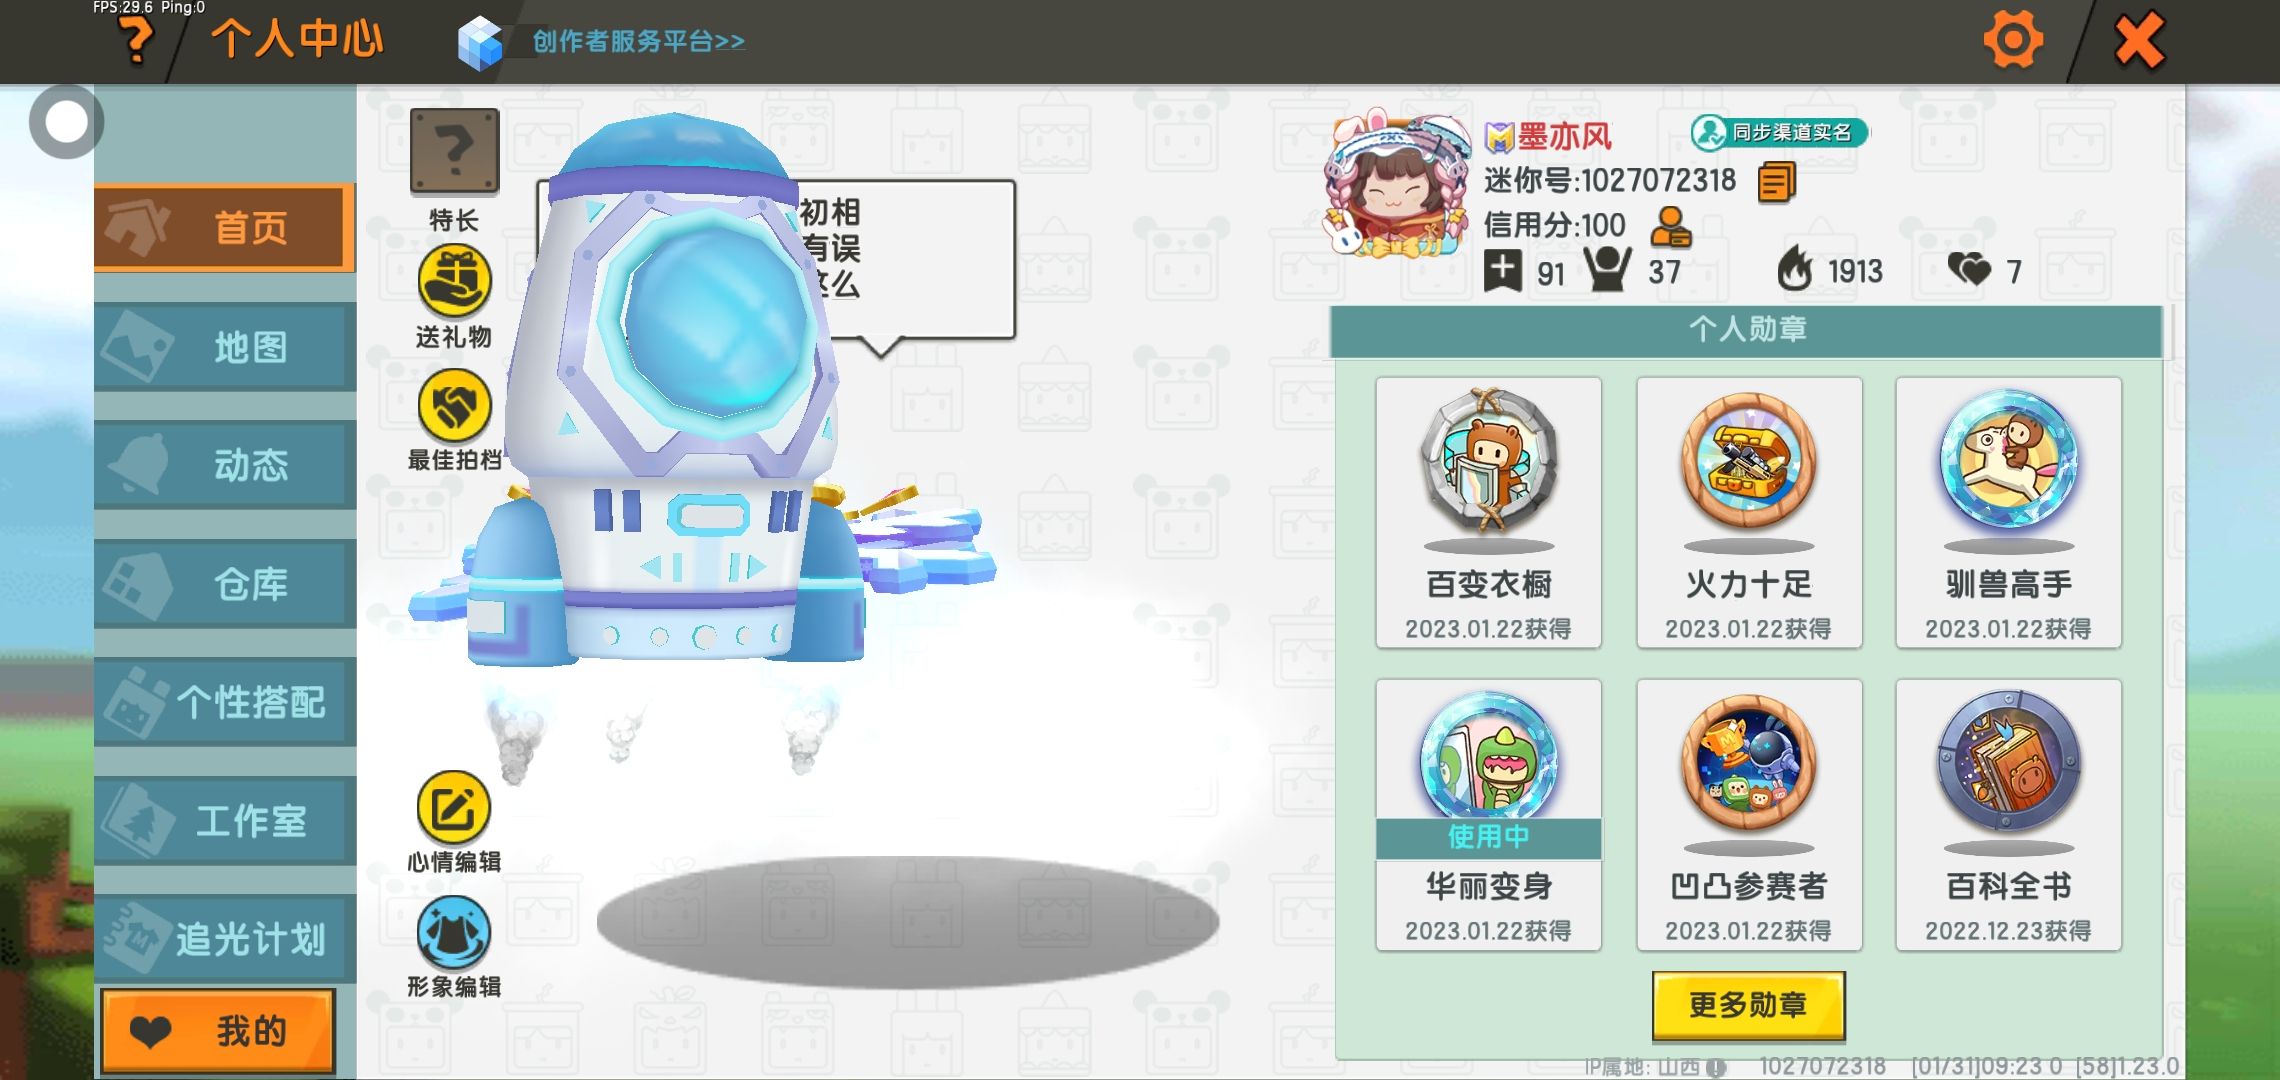
Task: Tap the flame popularity icon
Action: click(1795, 269)
